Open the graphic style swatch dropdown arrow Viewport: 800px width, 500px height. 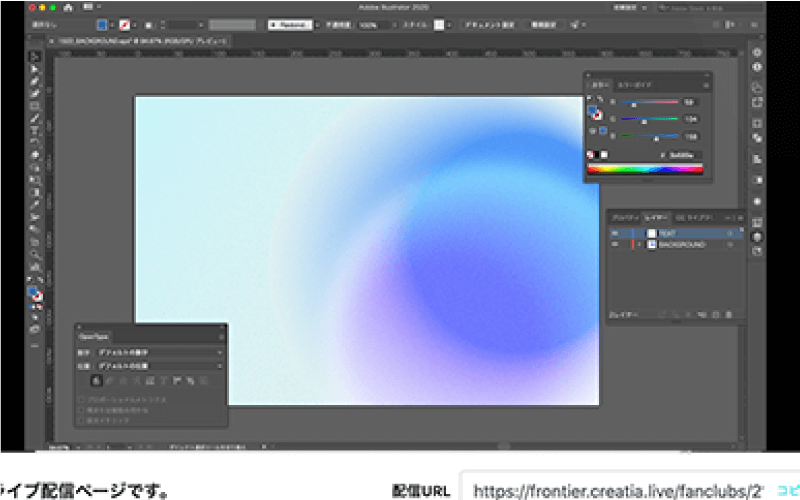[449, 24]
